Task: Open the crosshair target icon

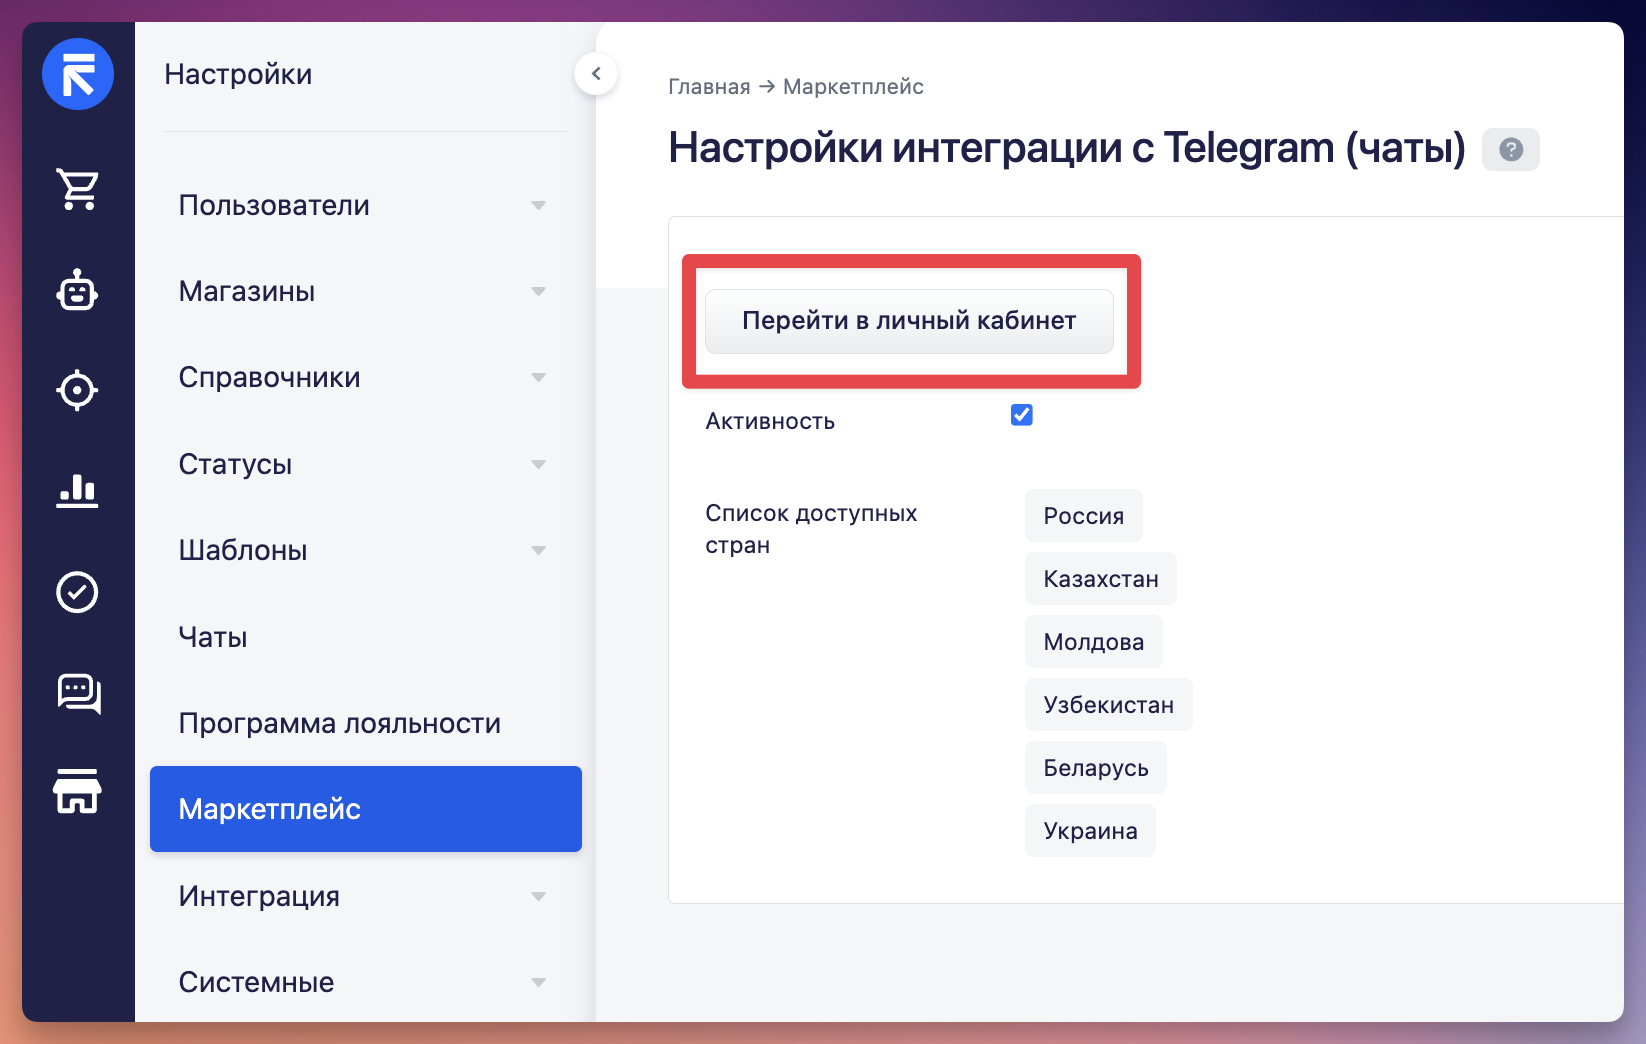Action: pyautogui.click(x=78, y=390)
